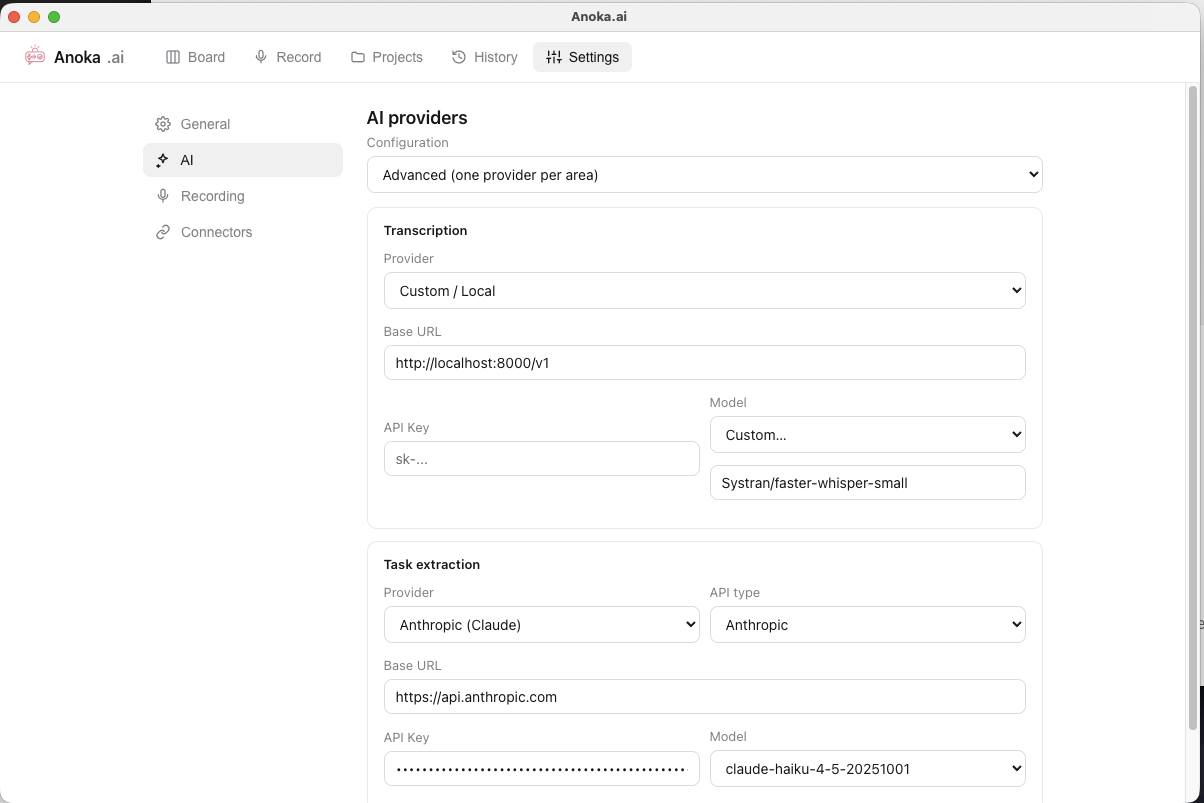Viewport: 1204px width, 803px height.
Task: Open the Task extraction Provider dropdown
Action: pos(542,625)
